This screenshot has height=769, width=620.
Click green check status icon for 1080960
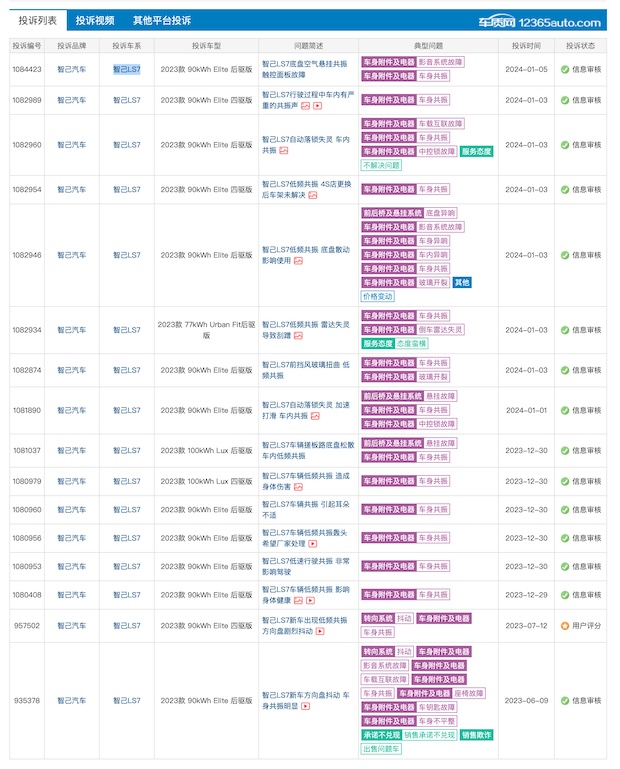[565, 510]
